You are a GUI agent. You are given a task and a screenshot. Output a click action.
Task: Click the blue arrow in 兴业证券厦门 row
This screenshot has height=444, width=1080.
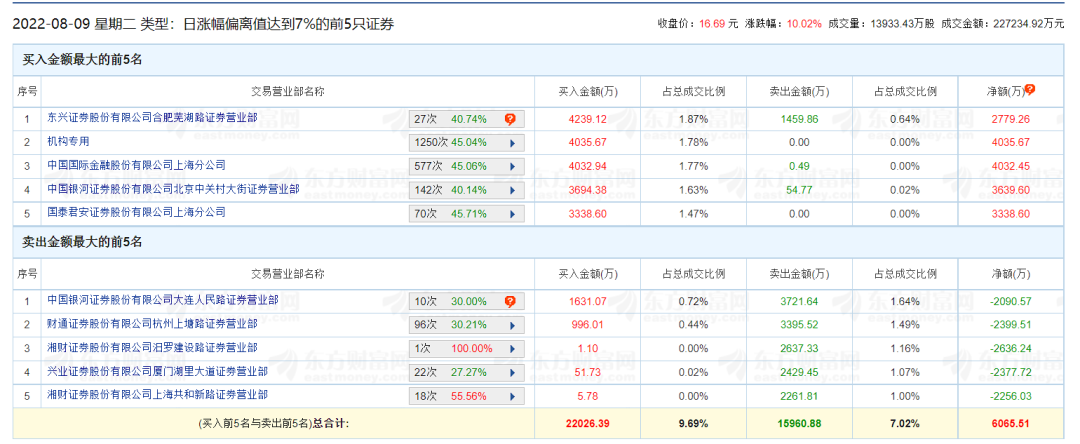click(513, 372)
